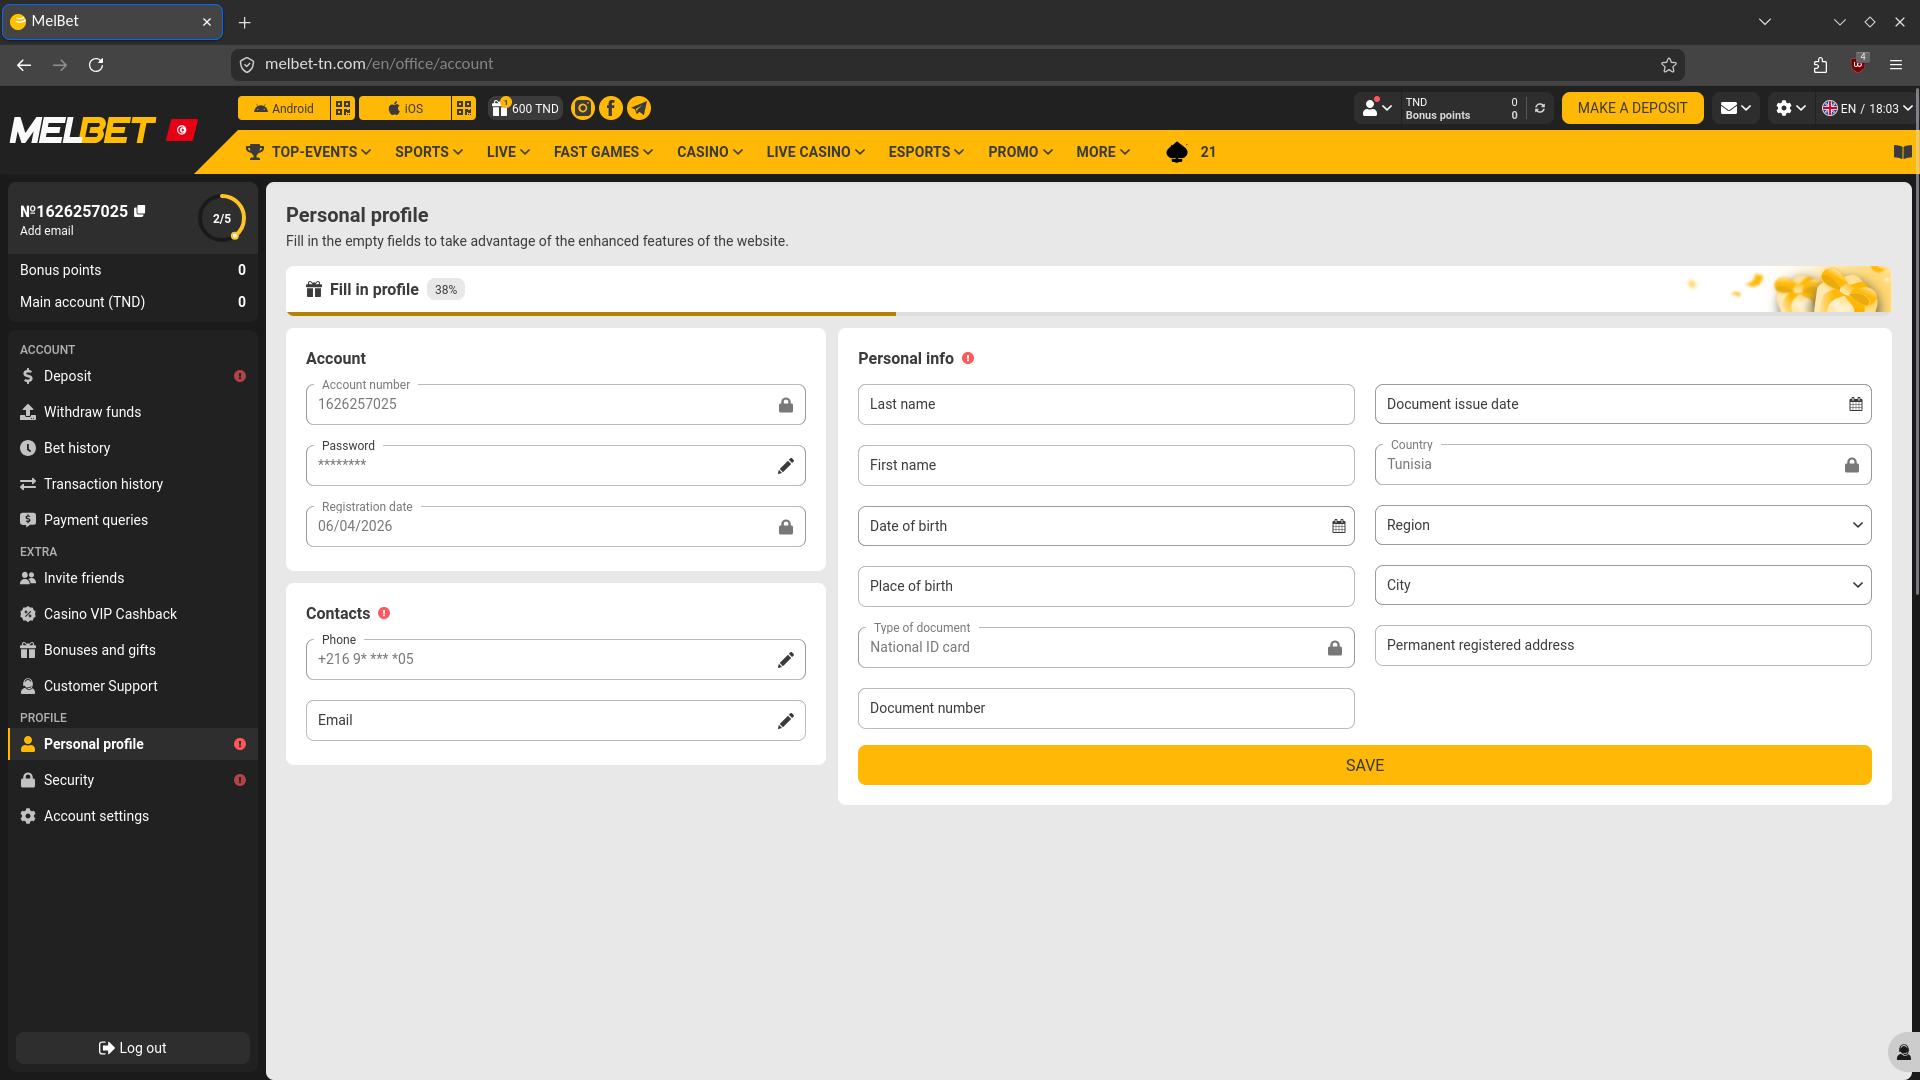Image resolution: width=1920 pixels, height=1080 pixels.
Task: Open the browser hamburger menu
Action: (x=1896, y=65)
